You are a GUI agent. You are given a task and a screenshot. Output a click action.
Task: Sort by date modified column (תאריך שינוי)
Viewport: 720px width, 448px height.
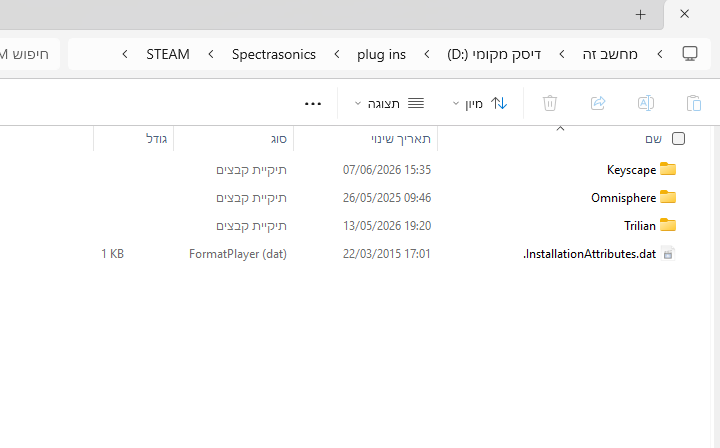pos(401,139)
